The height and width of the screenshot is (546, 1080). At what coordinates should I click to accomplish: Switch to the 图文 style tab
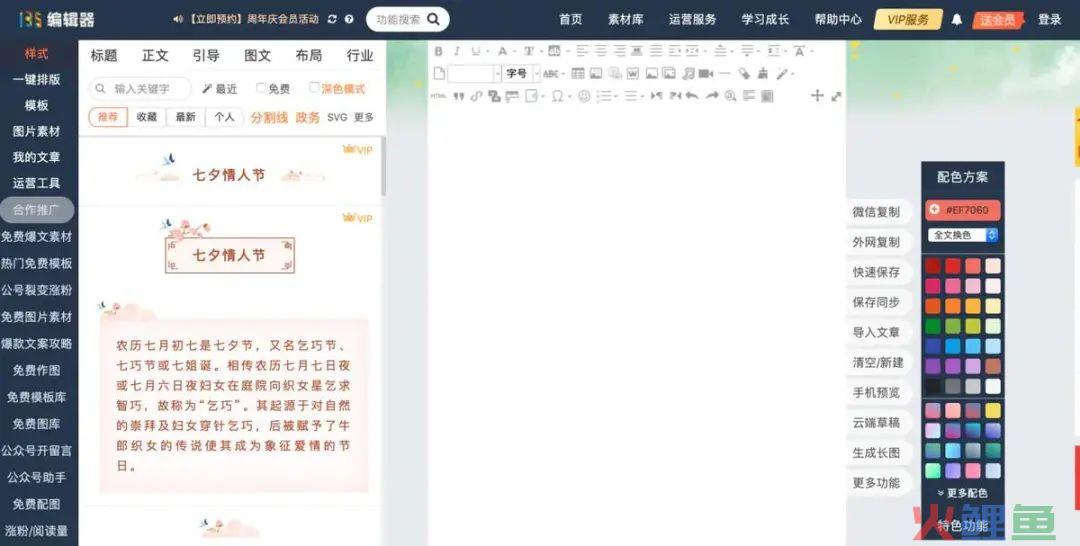coord(257,56)
